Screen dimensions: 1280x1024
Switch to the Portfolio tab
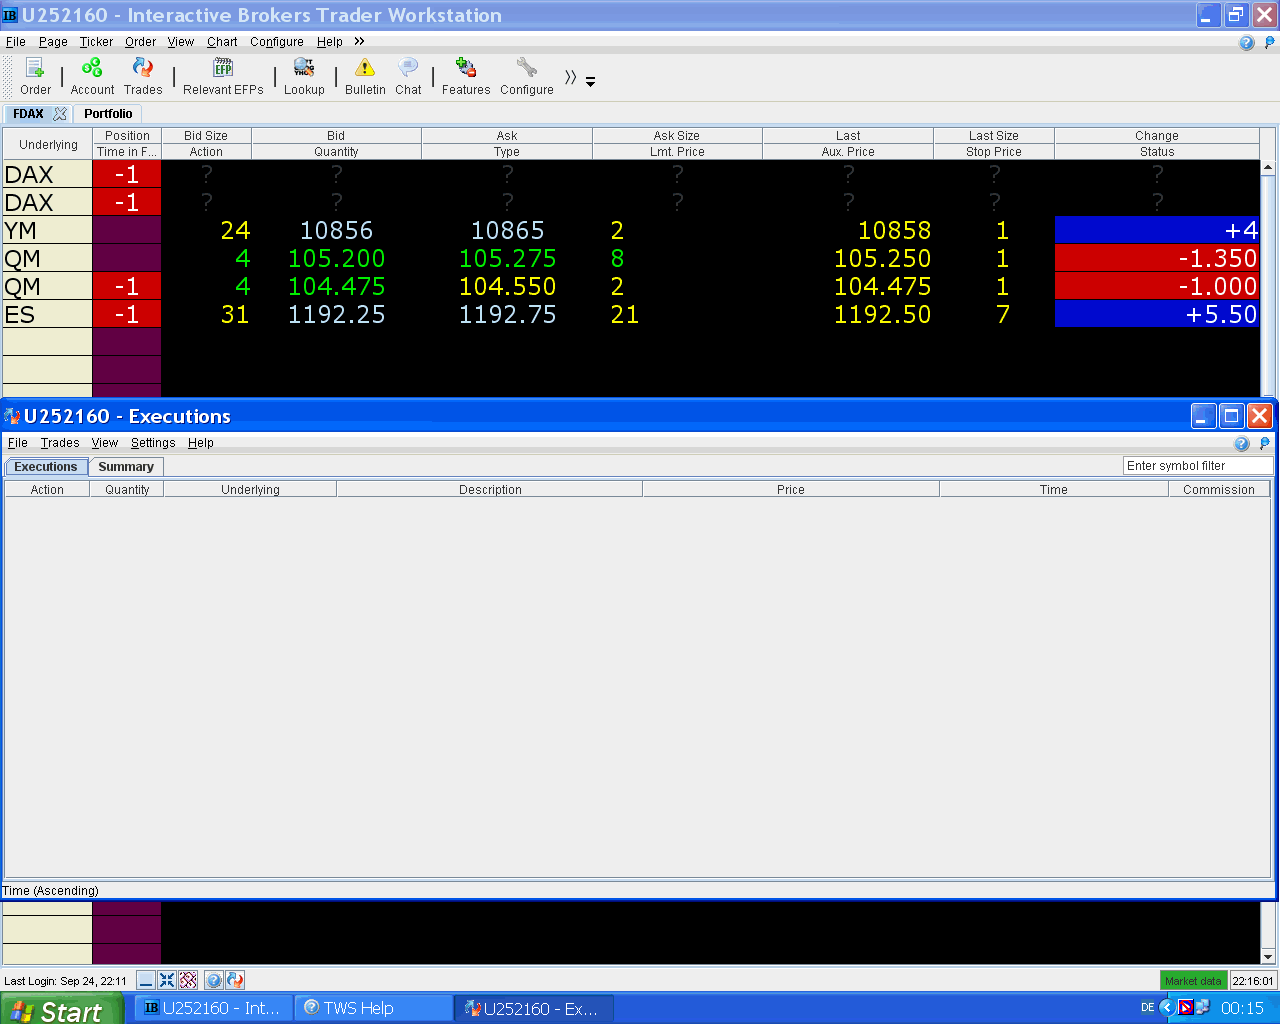(x=108, y=114)
